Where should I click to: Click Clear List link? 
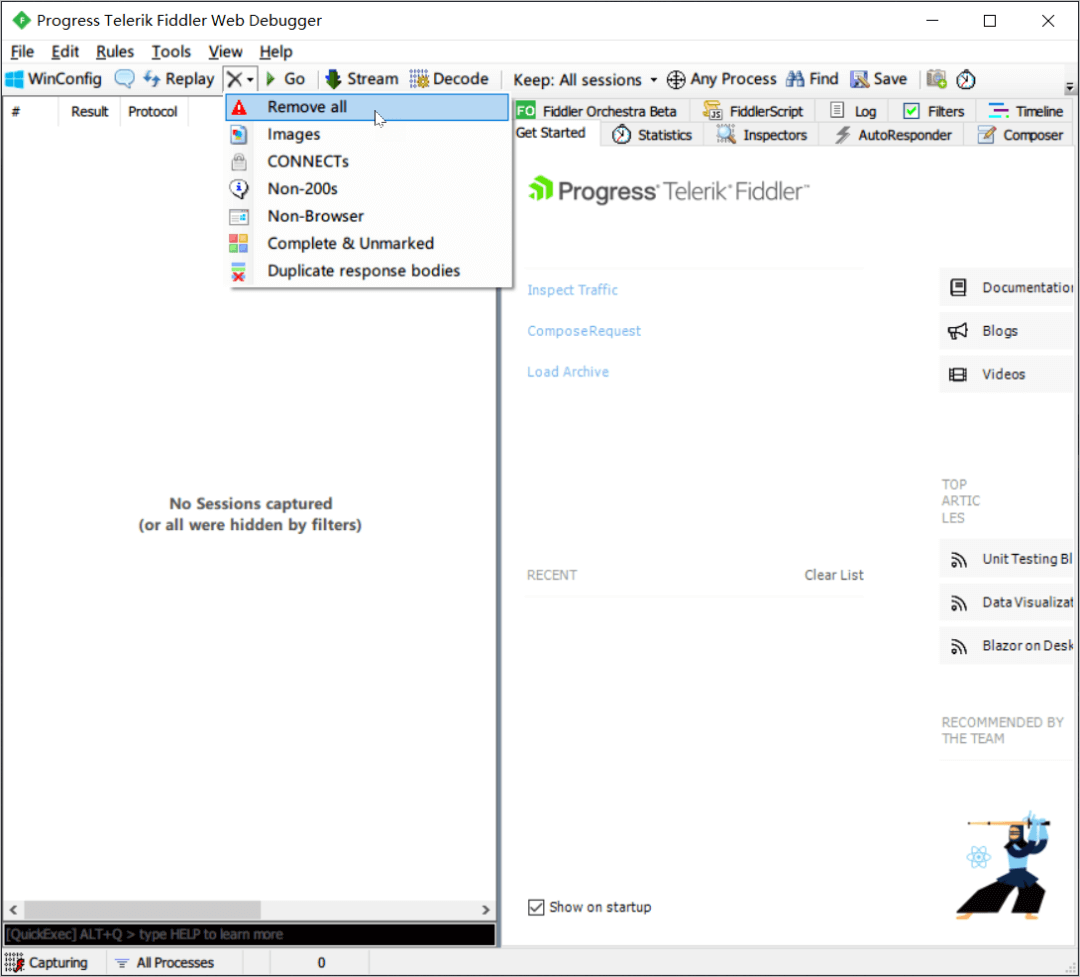pos(833,575)
